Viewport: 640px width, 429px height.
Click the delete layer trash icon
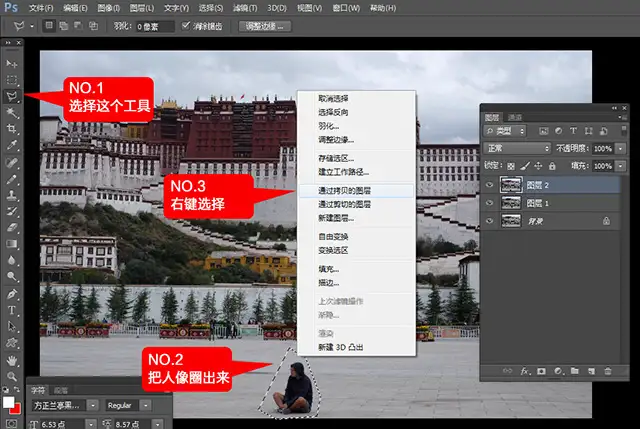coord(608,371)
